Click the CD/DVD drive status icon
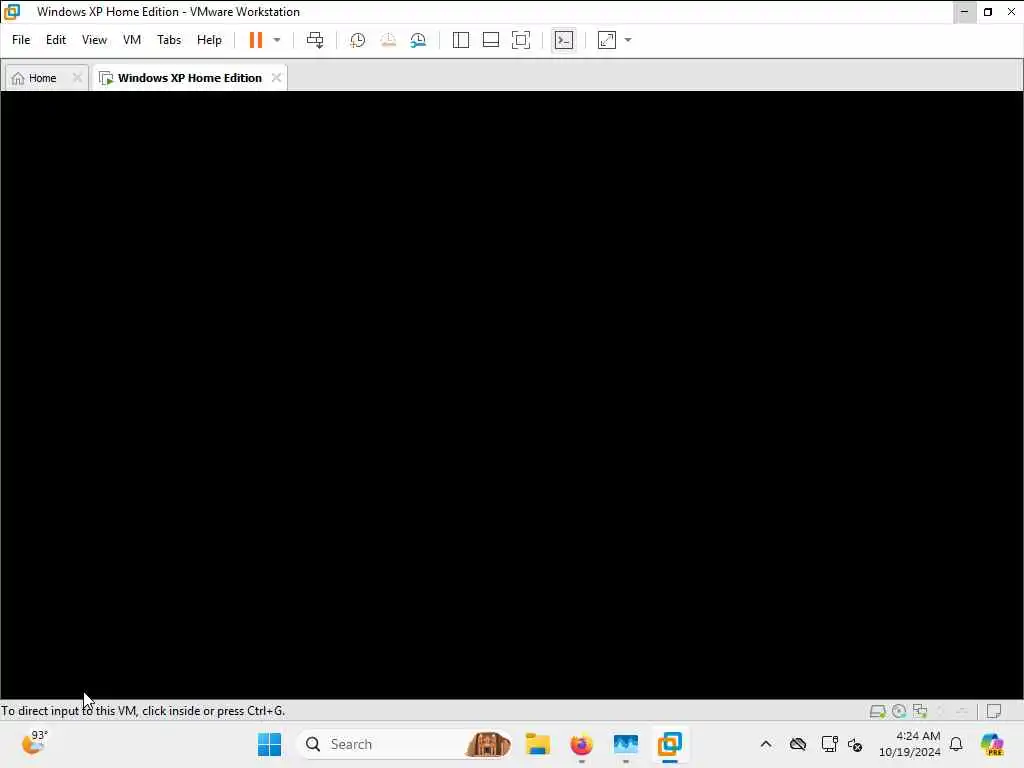Screen dimensions: 1024x768 [899, 711]
